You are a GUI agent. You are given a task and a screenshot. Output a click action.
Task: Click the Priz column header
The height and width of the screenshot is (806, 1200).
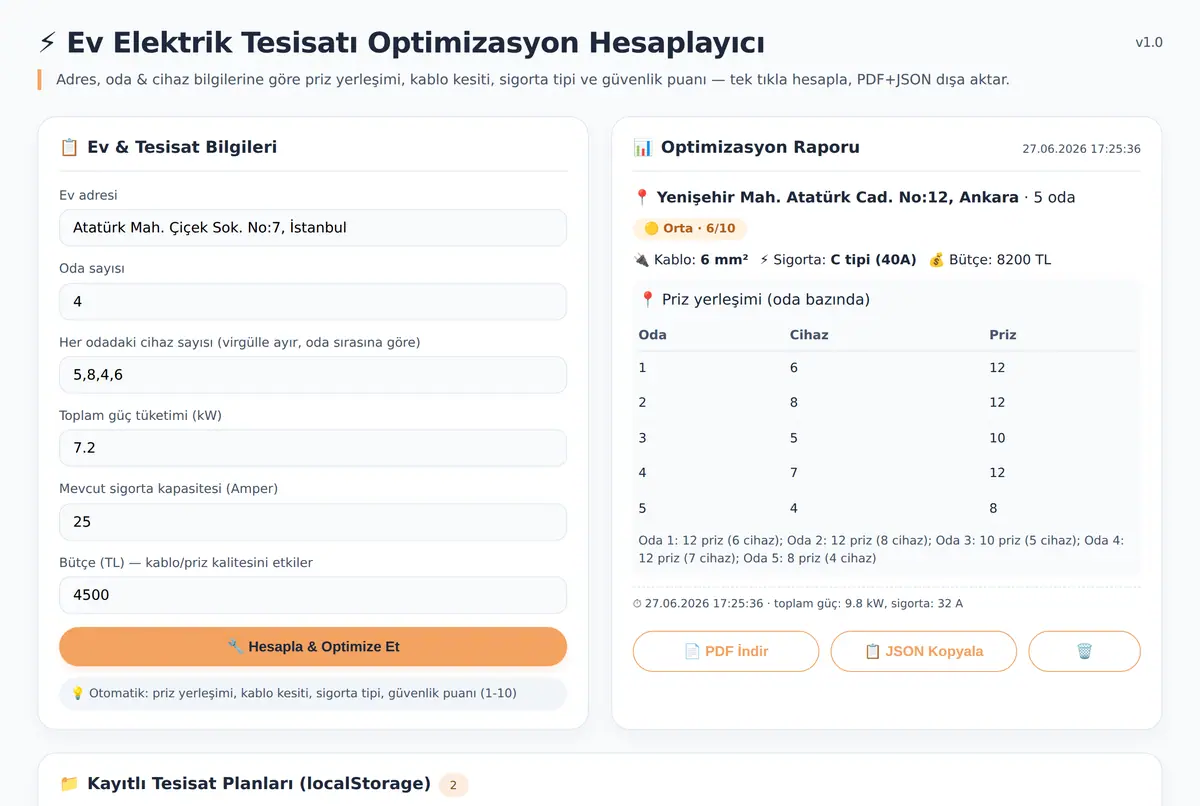(1003, 335)
